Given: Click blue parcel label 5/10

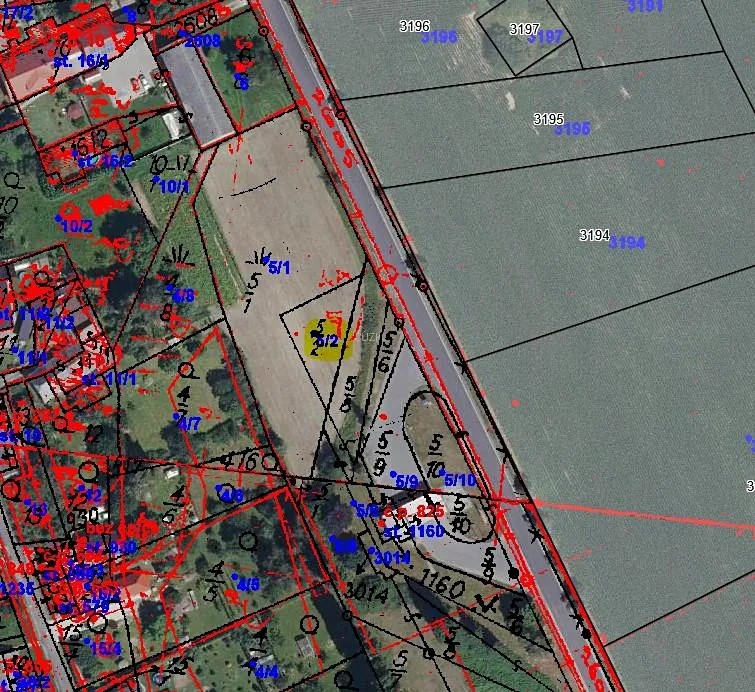Looking at the screenshot, I should 460,481.
